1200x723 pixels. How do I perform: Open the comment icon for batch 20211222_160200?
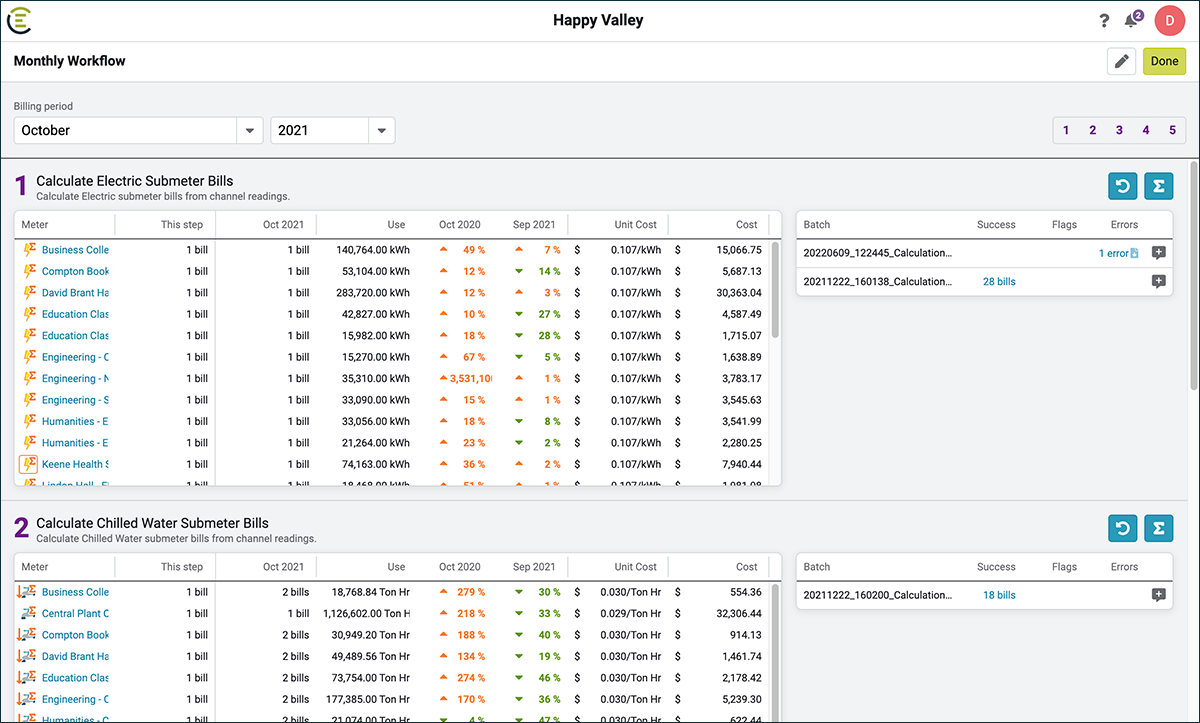pos(1158,596)
